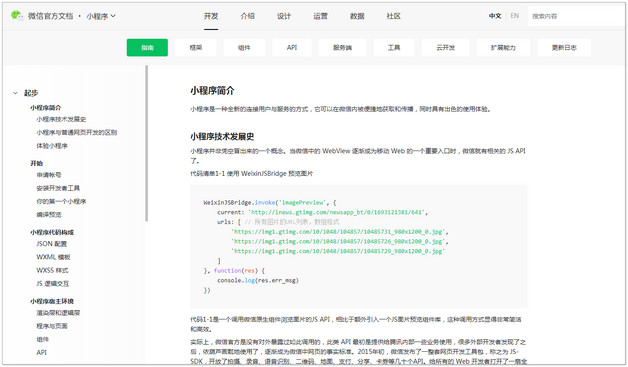
Task: Click the 小程序简介 page heading
Action: [x=212, y=91]
